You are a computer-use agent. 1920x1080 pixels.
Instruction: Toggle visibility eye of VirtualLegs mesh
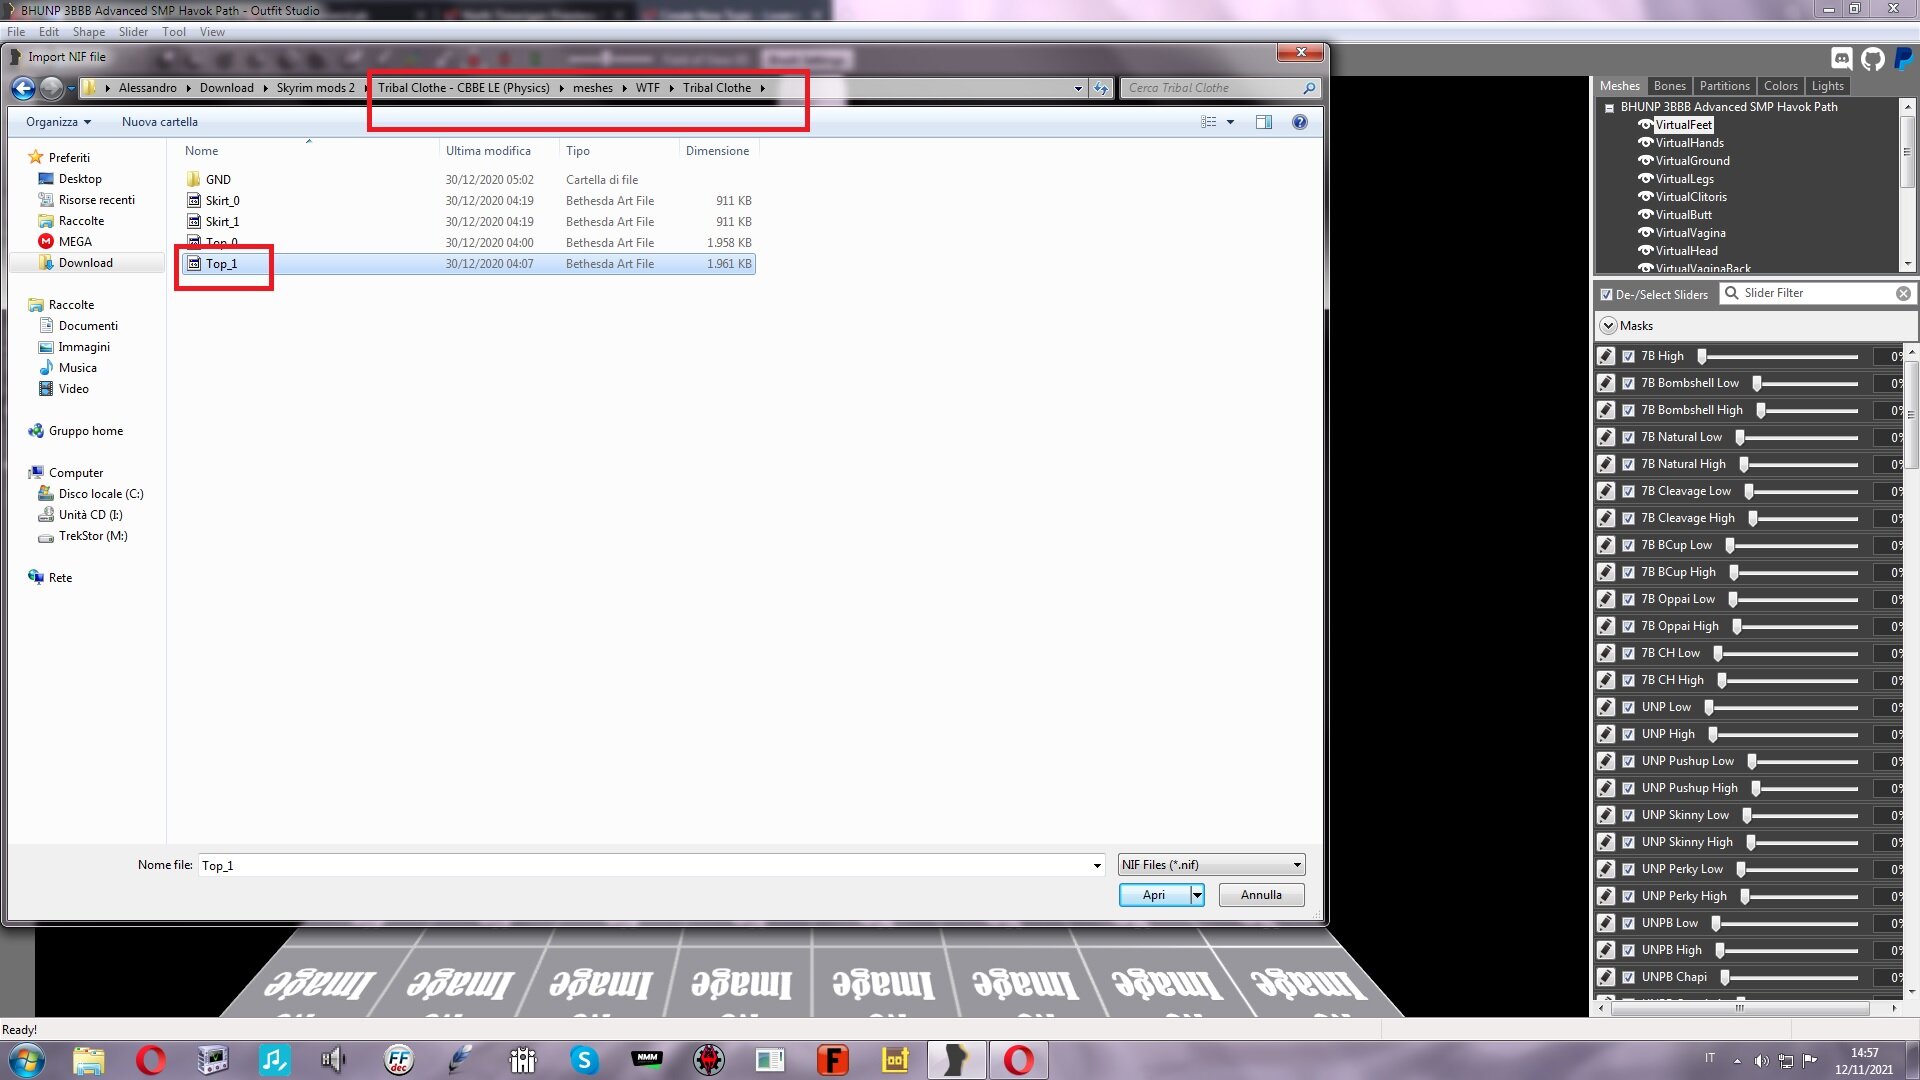(x=1645, y=179)
